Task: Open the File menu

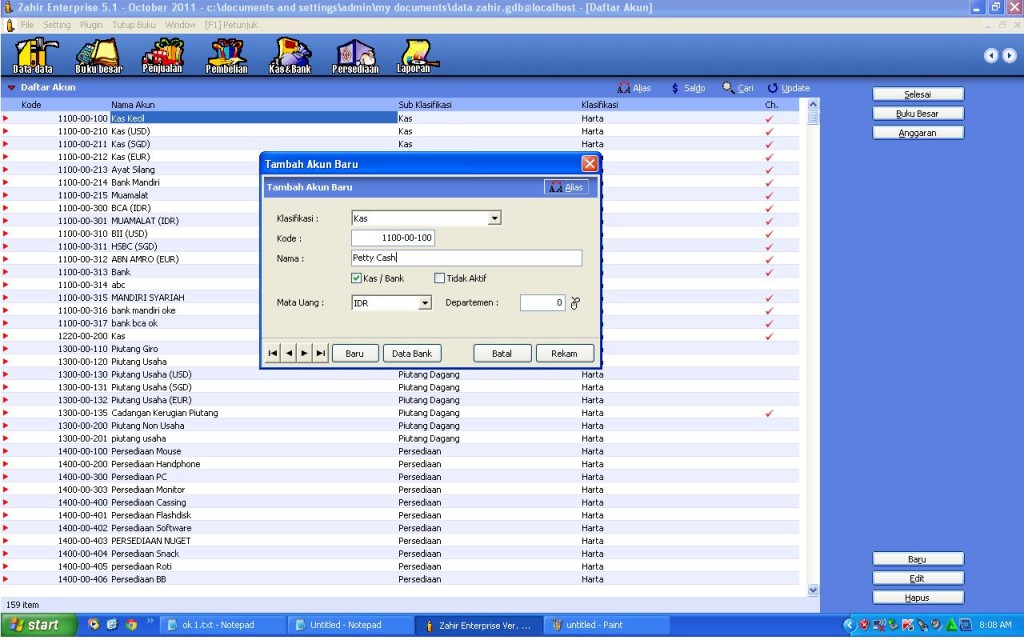Action: tap(27, 25)
